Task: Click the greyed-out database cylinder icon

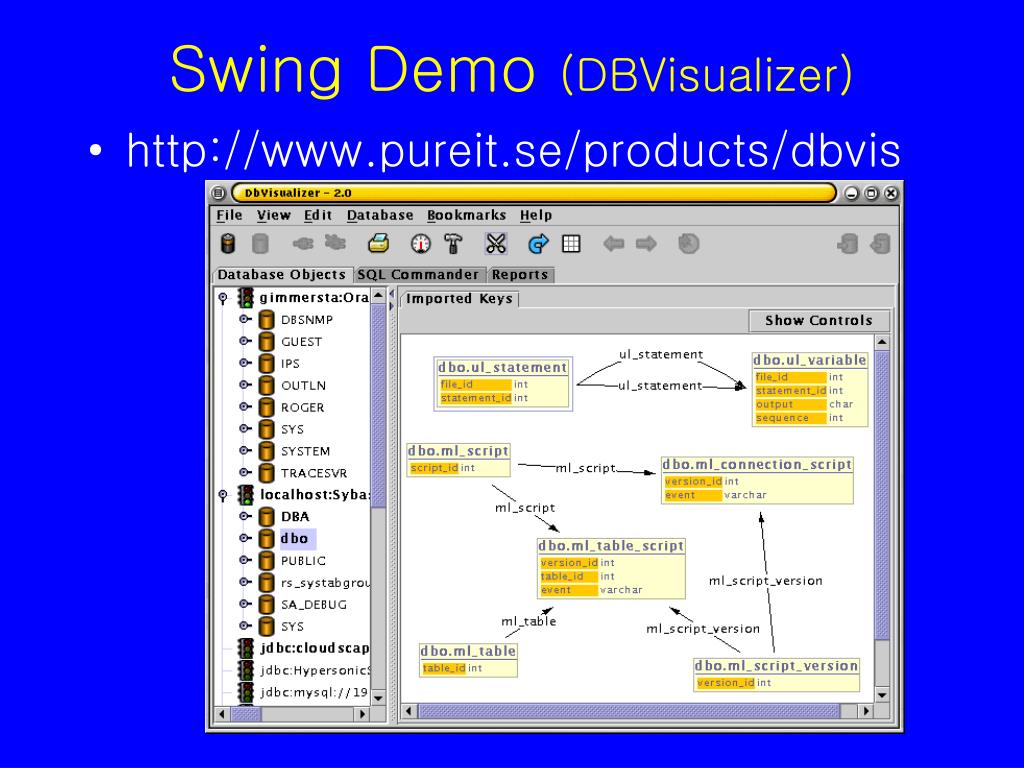Action: click(x=260, y=244)
